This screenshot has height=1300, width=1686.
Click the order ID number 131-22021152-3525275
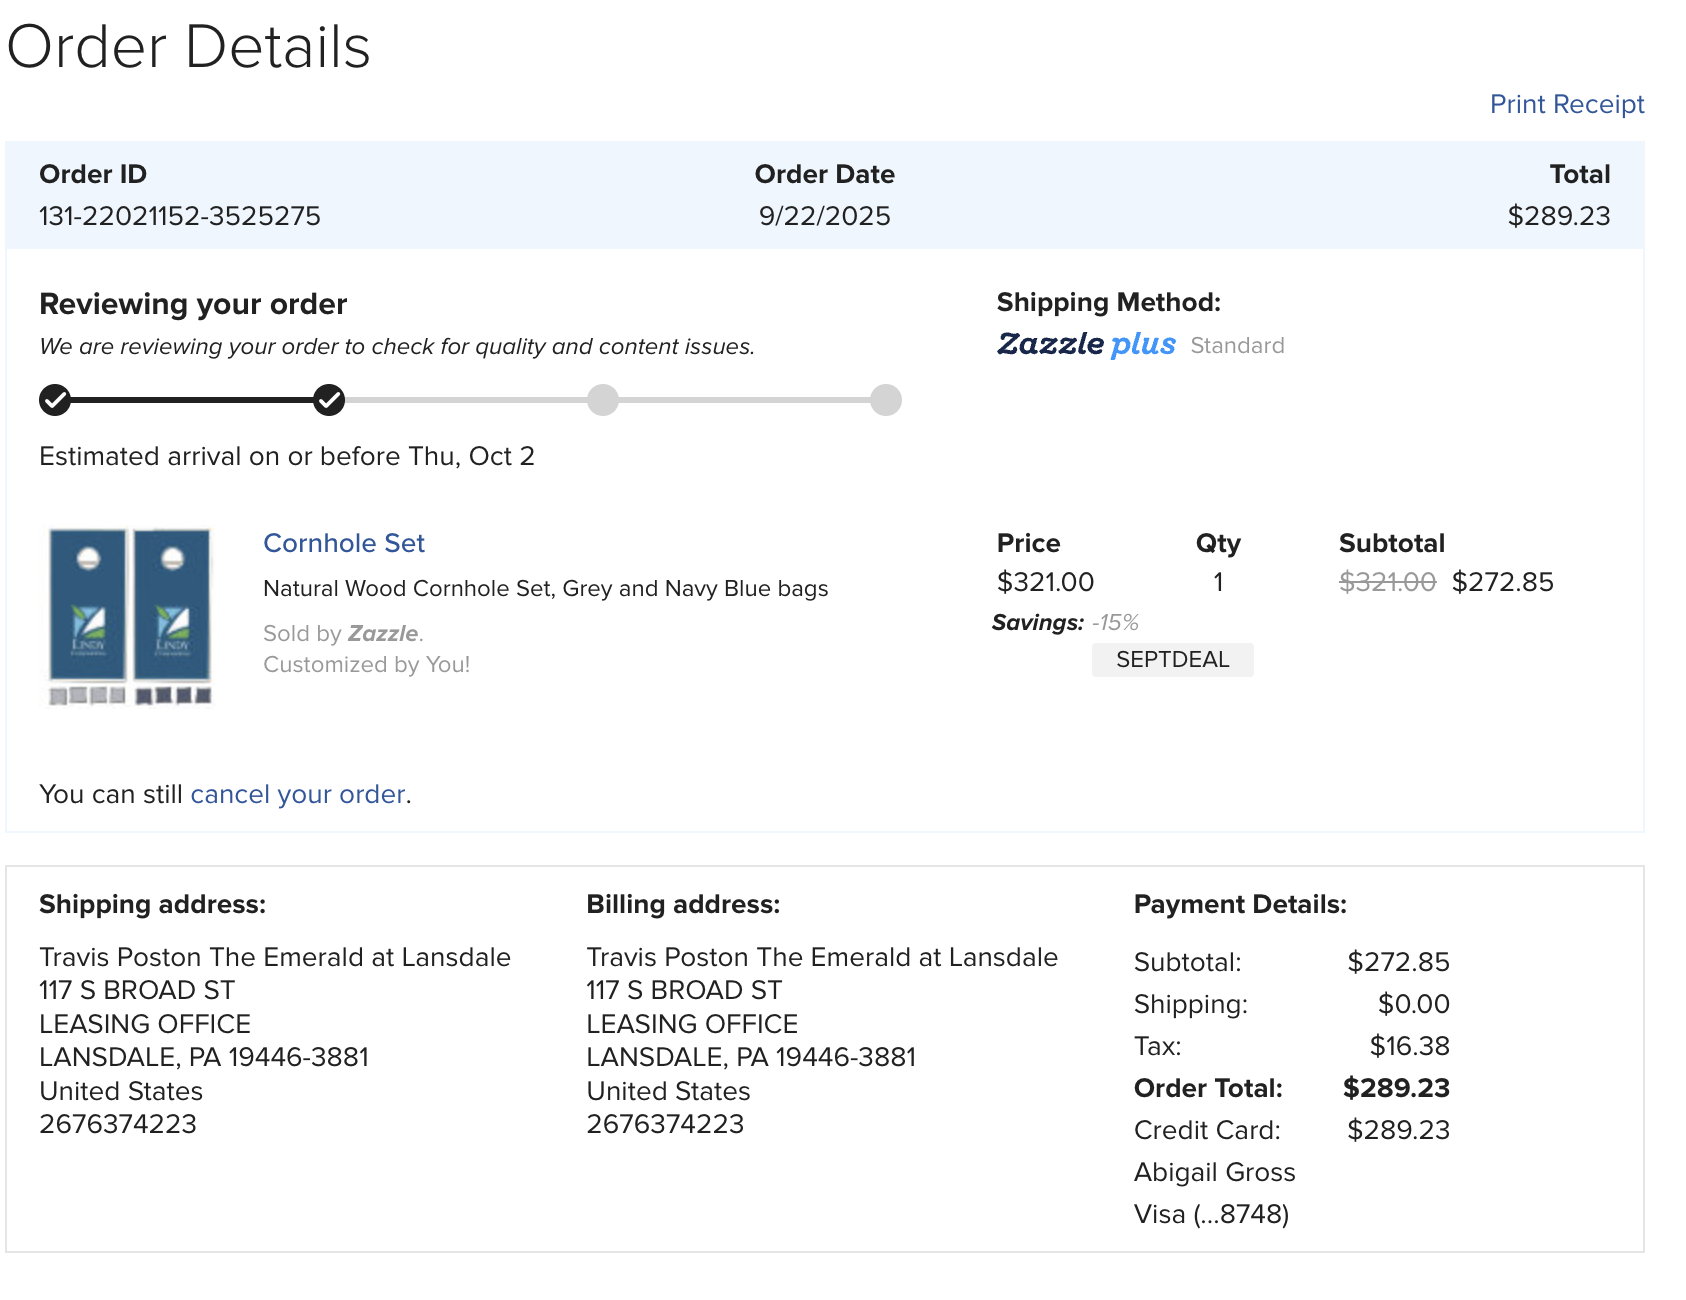tap(180, 216)
